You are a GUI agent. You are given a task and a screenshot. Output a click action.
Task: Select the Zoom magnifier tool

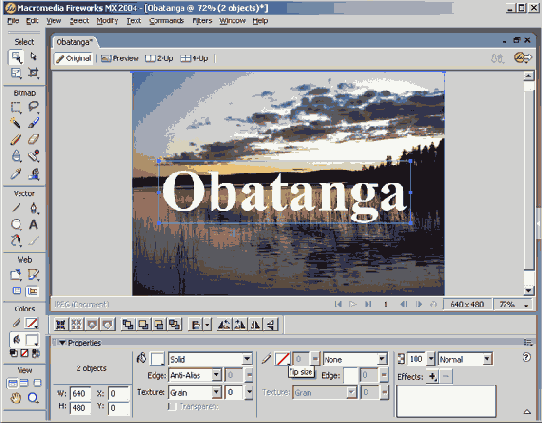coord(33,398)
